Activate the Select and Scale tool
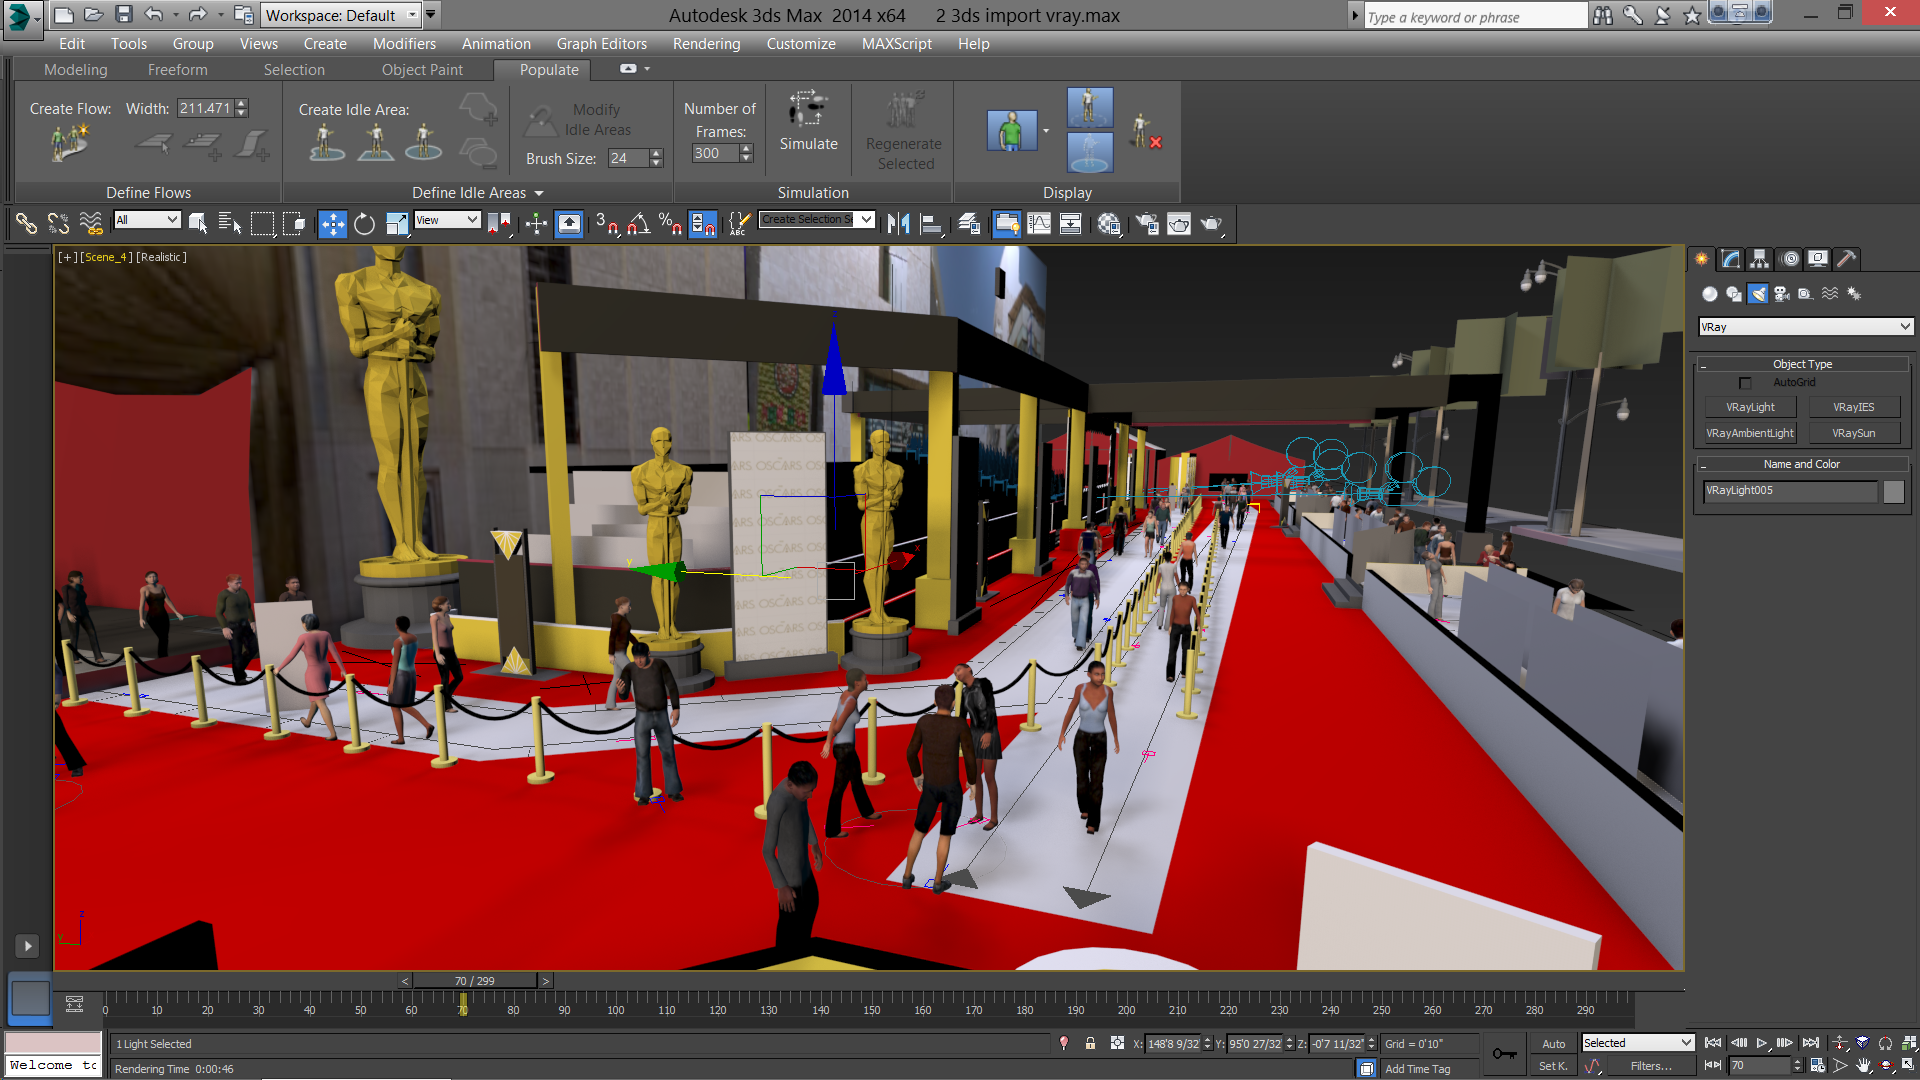This screenshot has width=1920, height=1080. (x=397, y=224)
